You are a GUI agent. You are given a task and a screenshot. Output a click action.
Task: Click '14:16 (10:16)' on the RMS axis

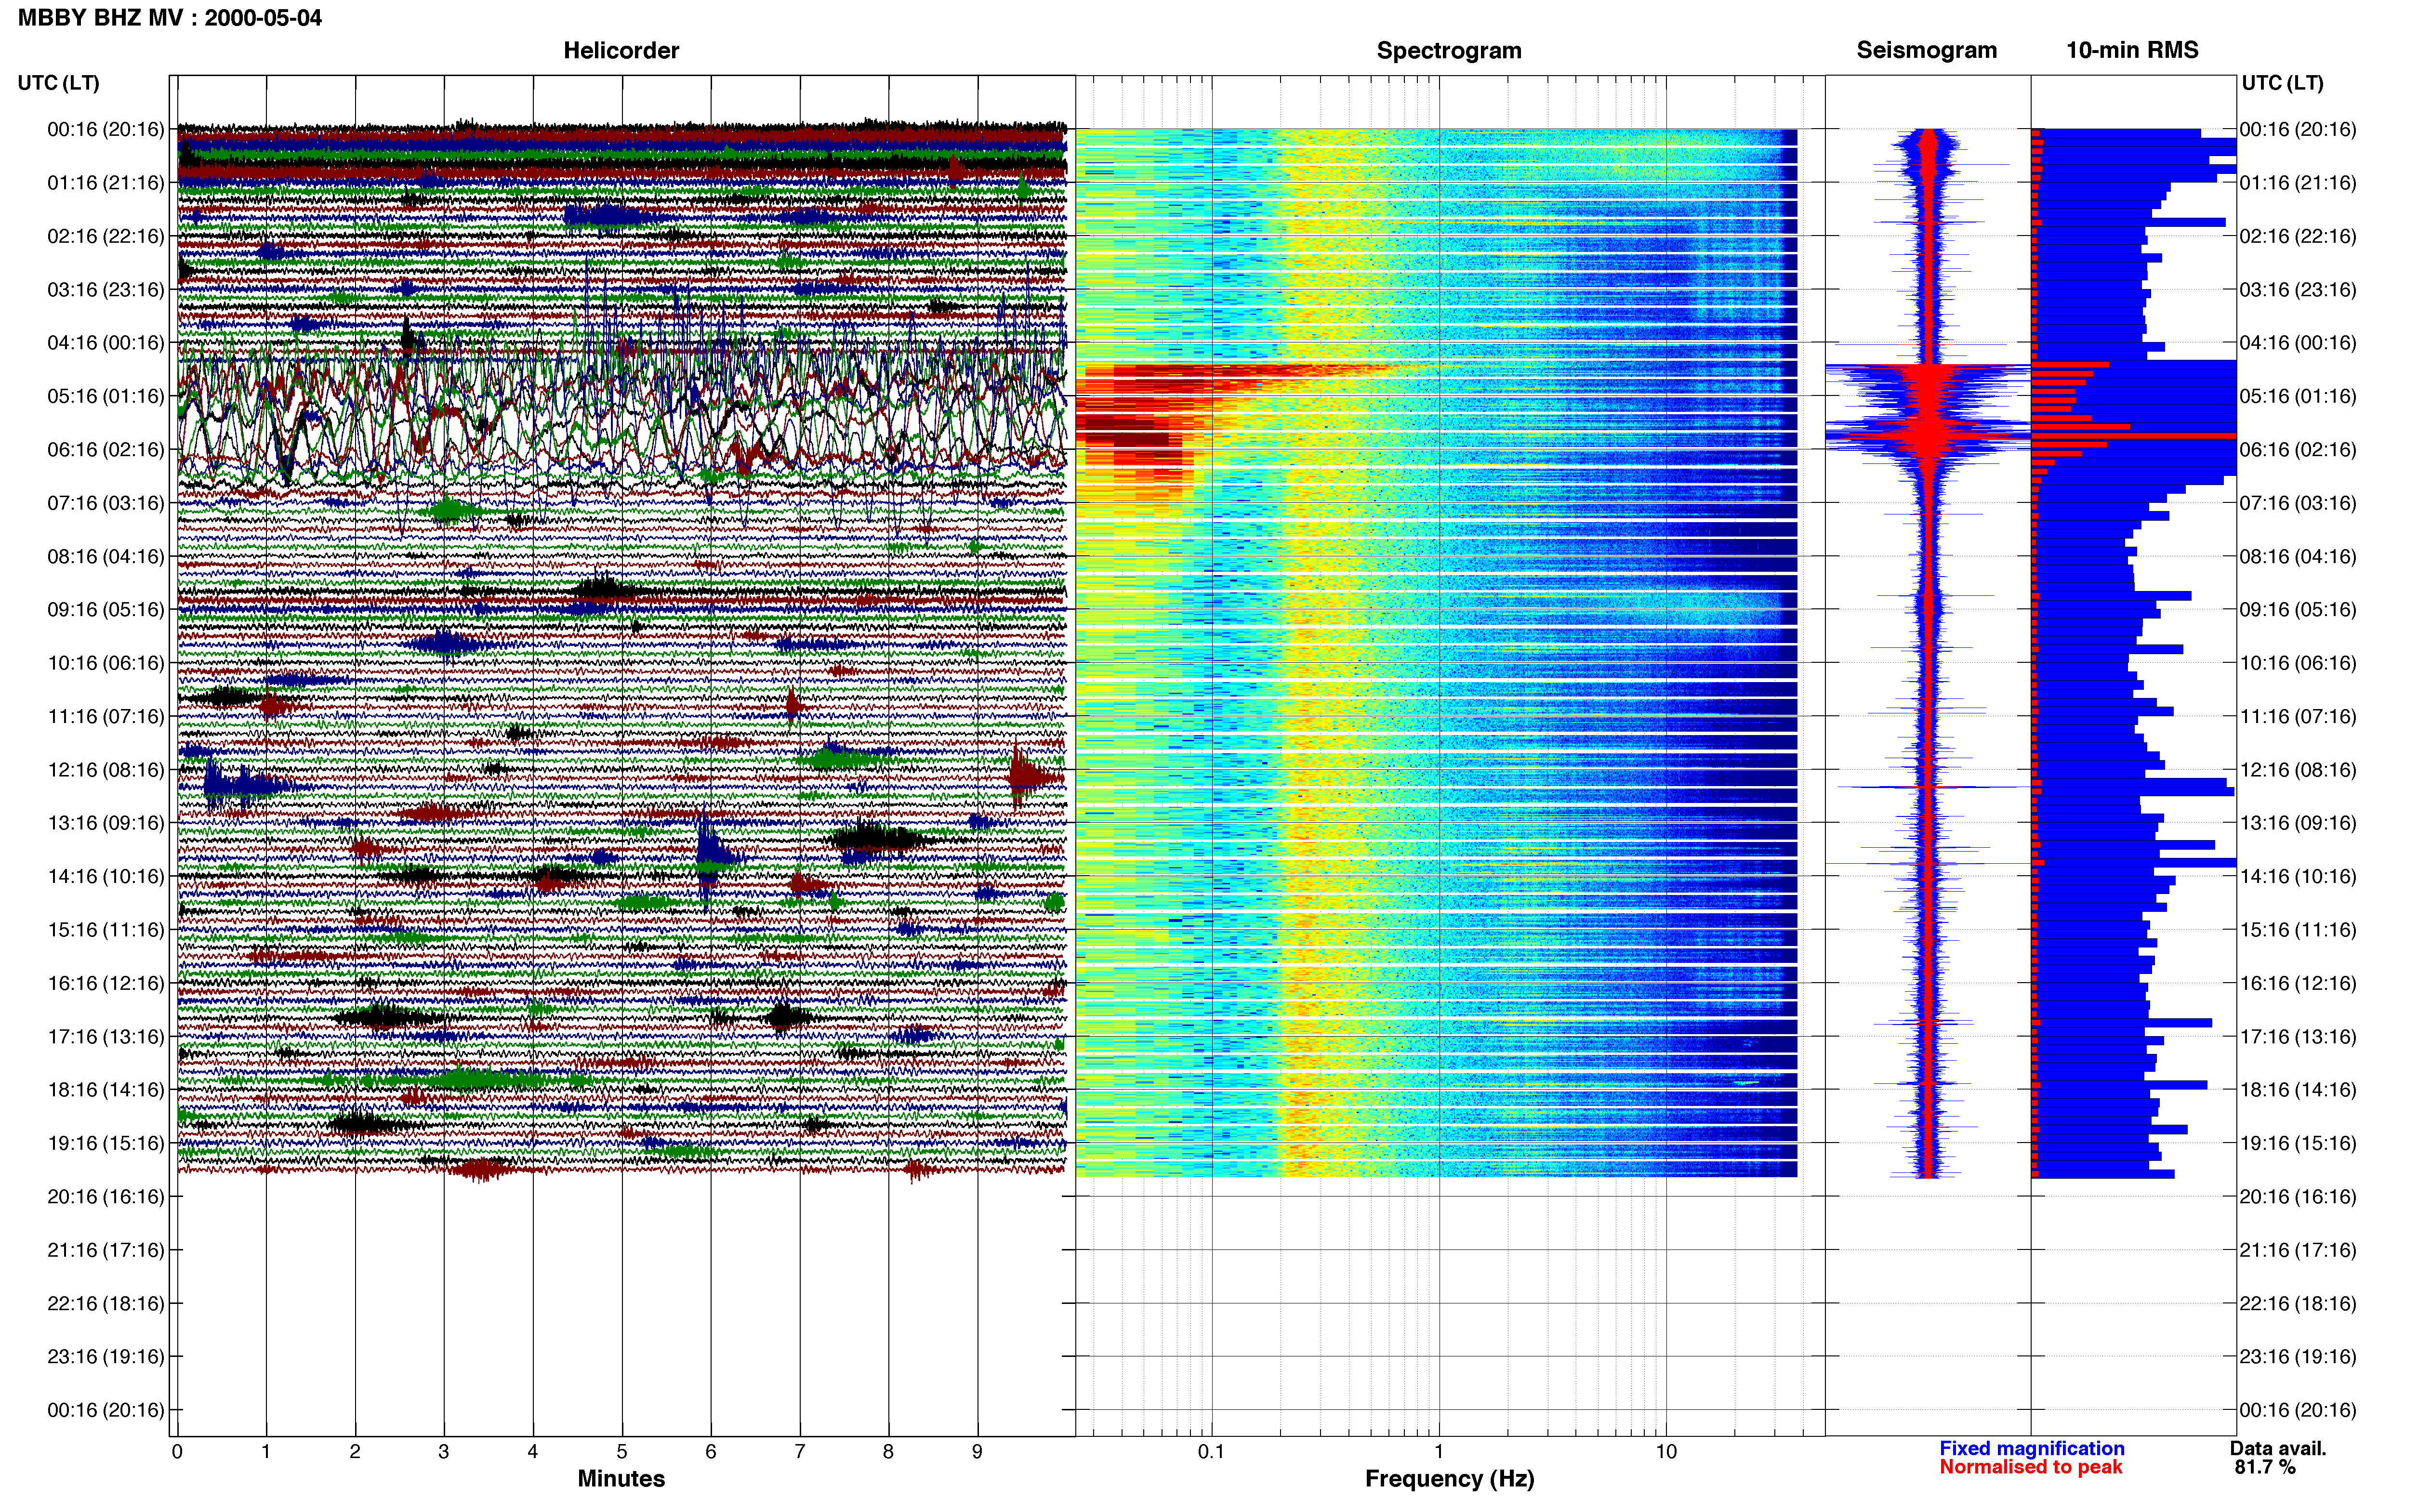pos(2298,876)
